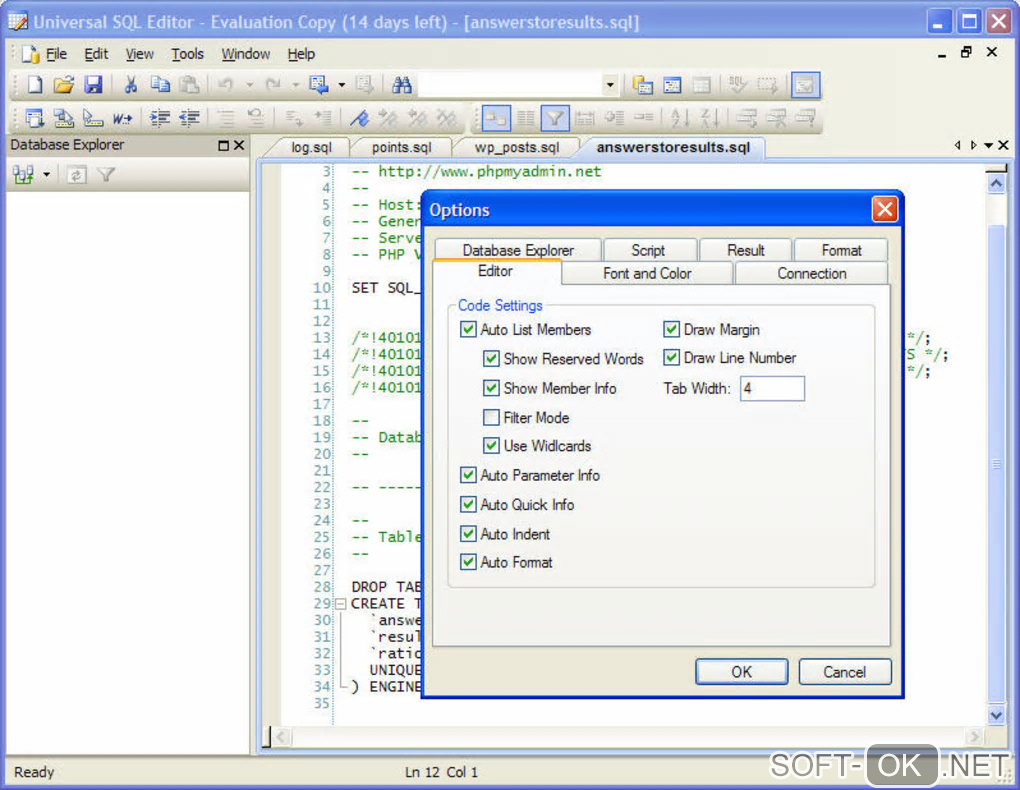Toggle the Database Explorer toolbar icon
Image resolution: width=1020 pixels, height=790 pixels.
point(643,85)
